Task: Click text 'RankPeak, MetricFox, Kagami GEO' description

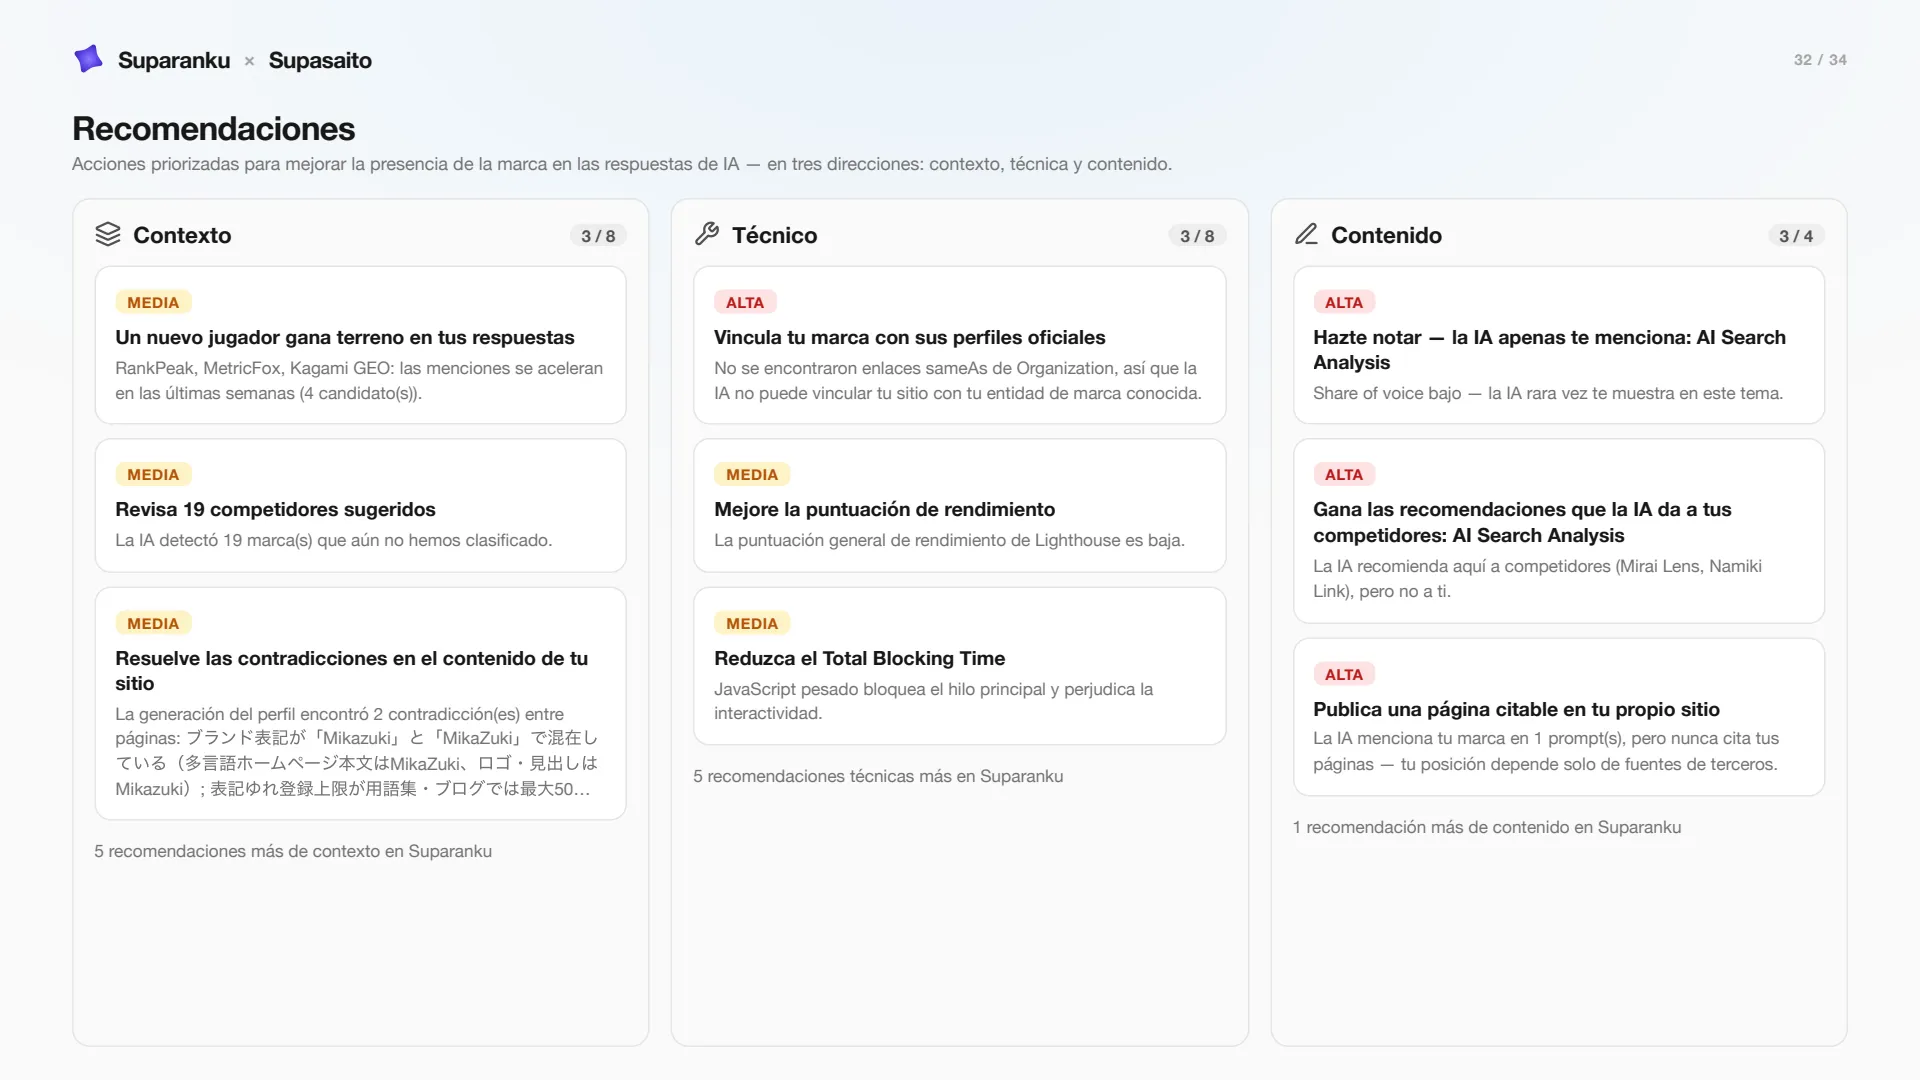Action: 359,381
